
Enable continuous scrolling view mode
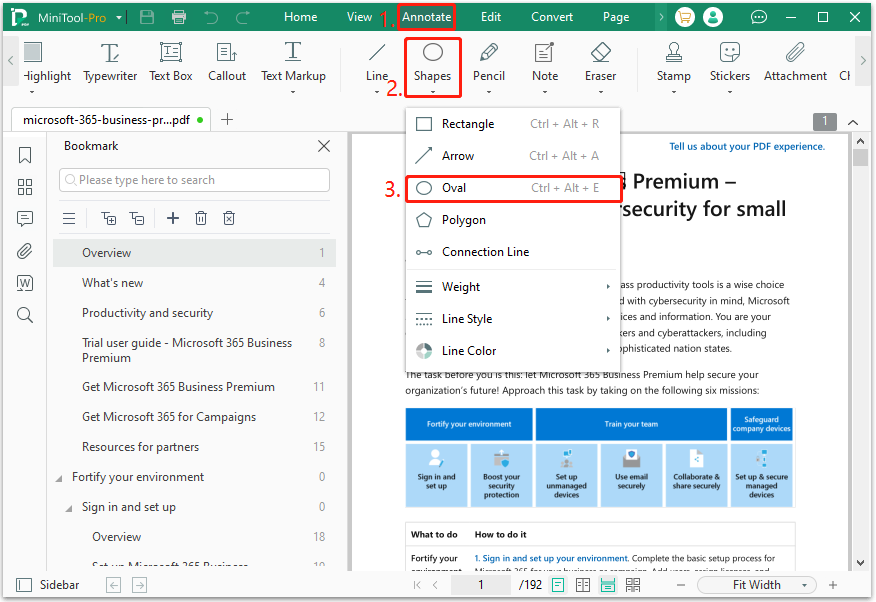coord(608,585)
